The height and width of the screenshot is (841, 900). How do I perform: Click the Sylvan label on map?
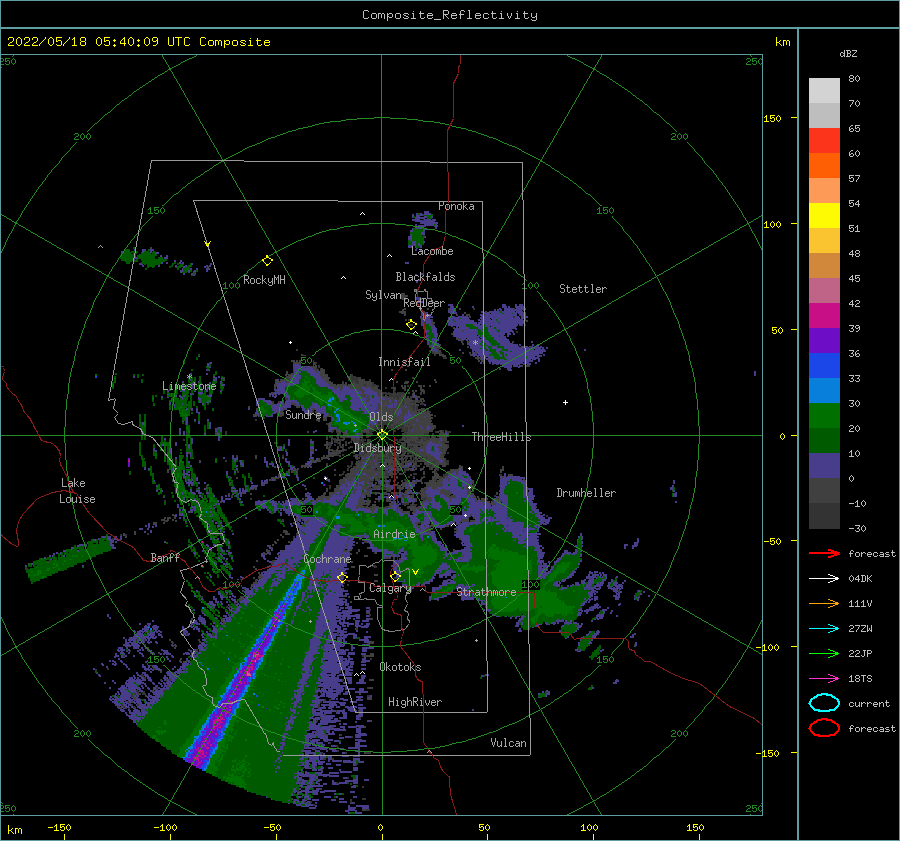click(x=383, y=295)
